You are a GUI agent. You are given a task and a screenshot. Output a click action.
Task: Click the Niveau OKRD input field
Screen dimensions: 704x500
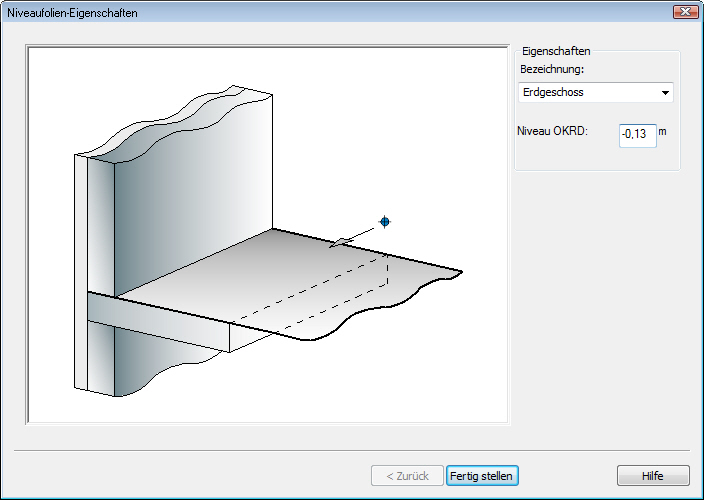click(638, 136)
